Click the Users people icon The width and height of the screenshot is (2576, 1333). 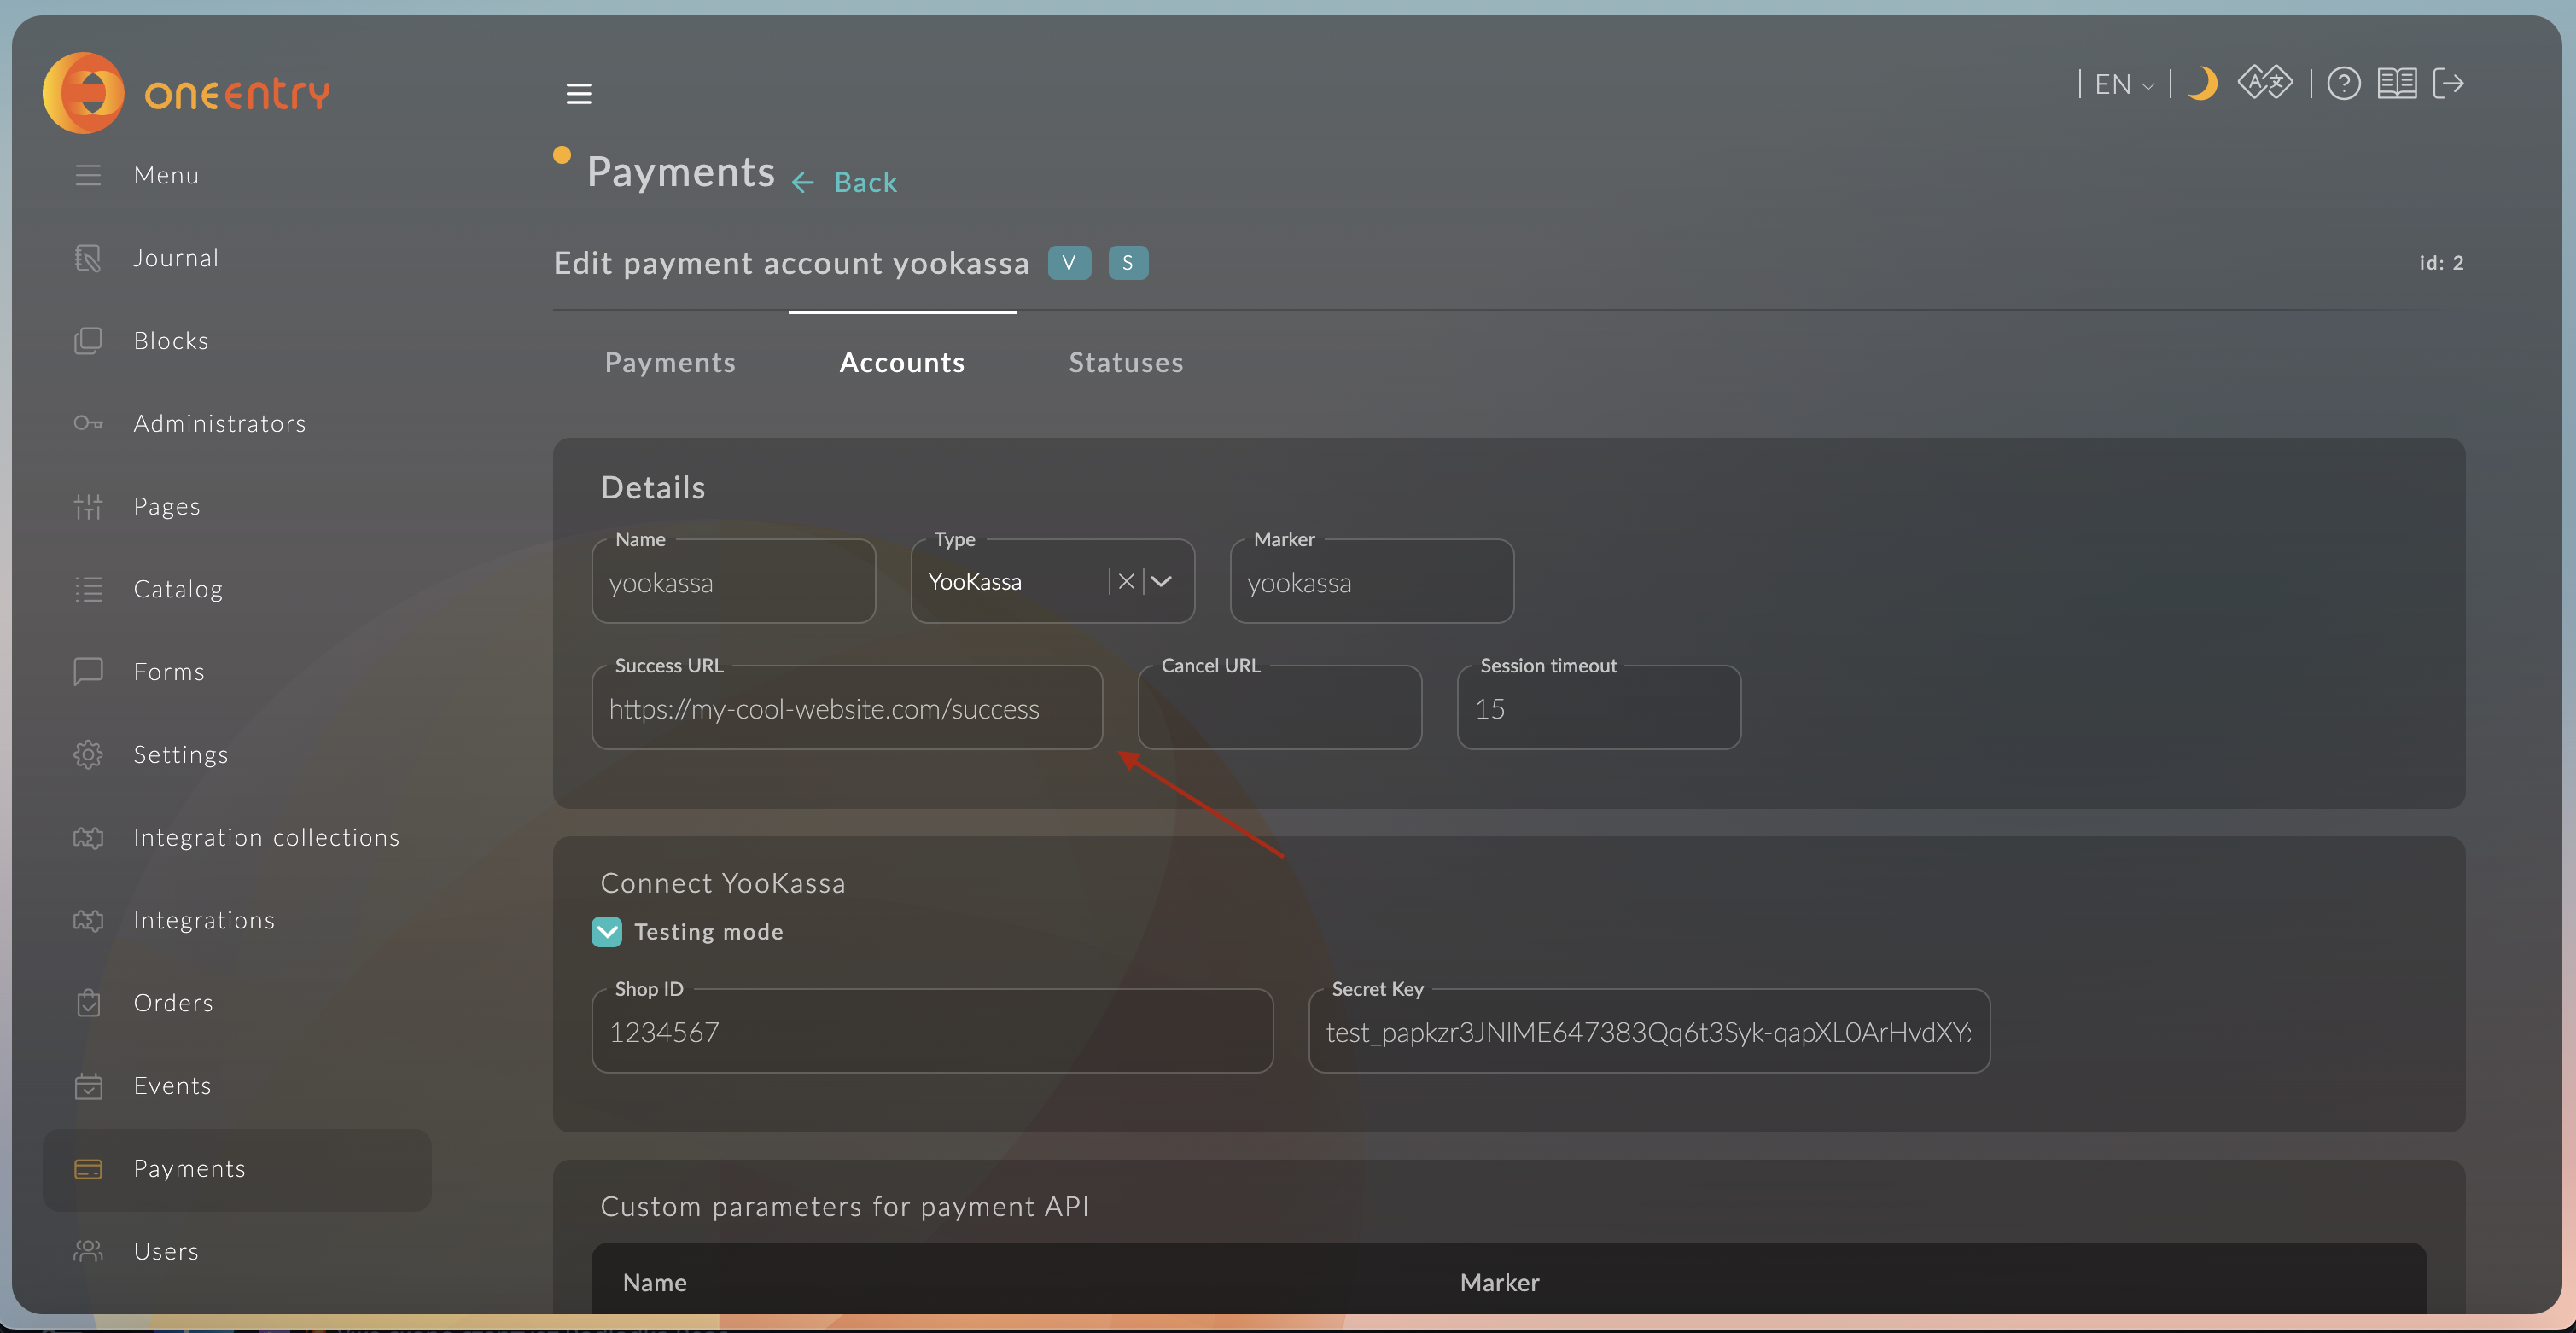click(88, 1251)
